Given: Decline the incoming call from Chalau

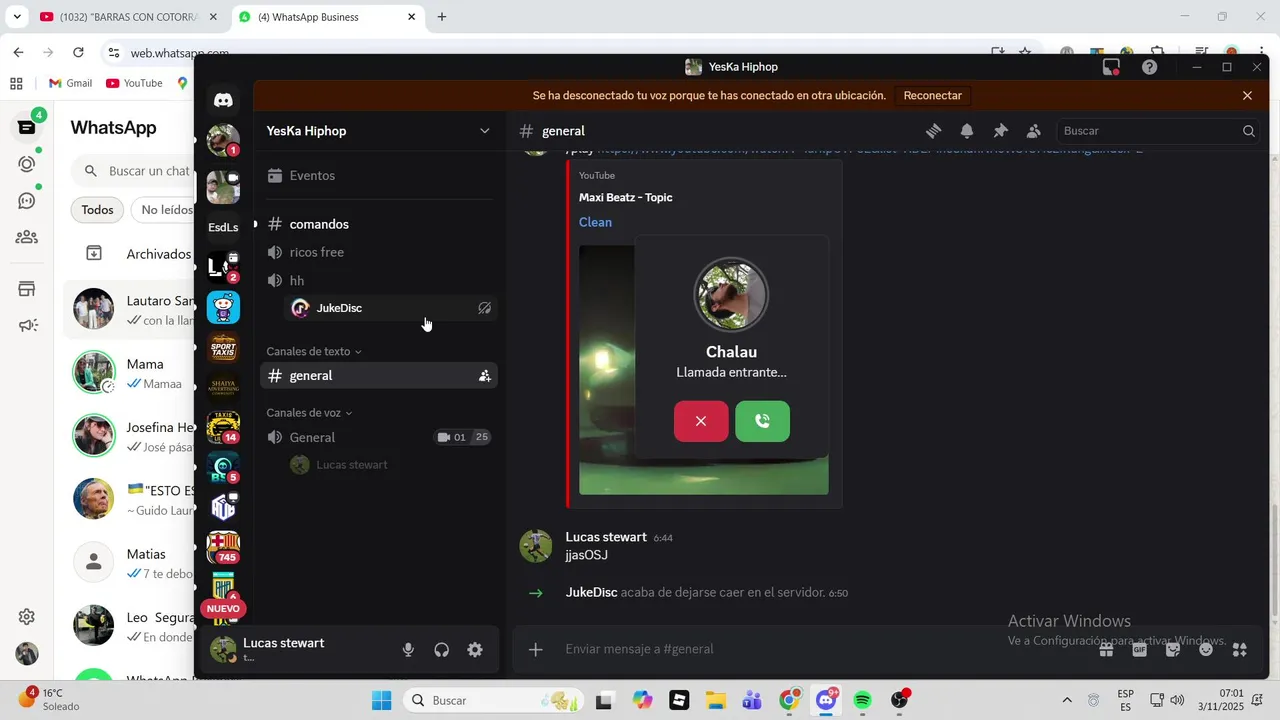Looking at the screenshot, I should (701, 421).
